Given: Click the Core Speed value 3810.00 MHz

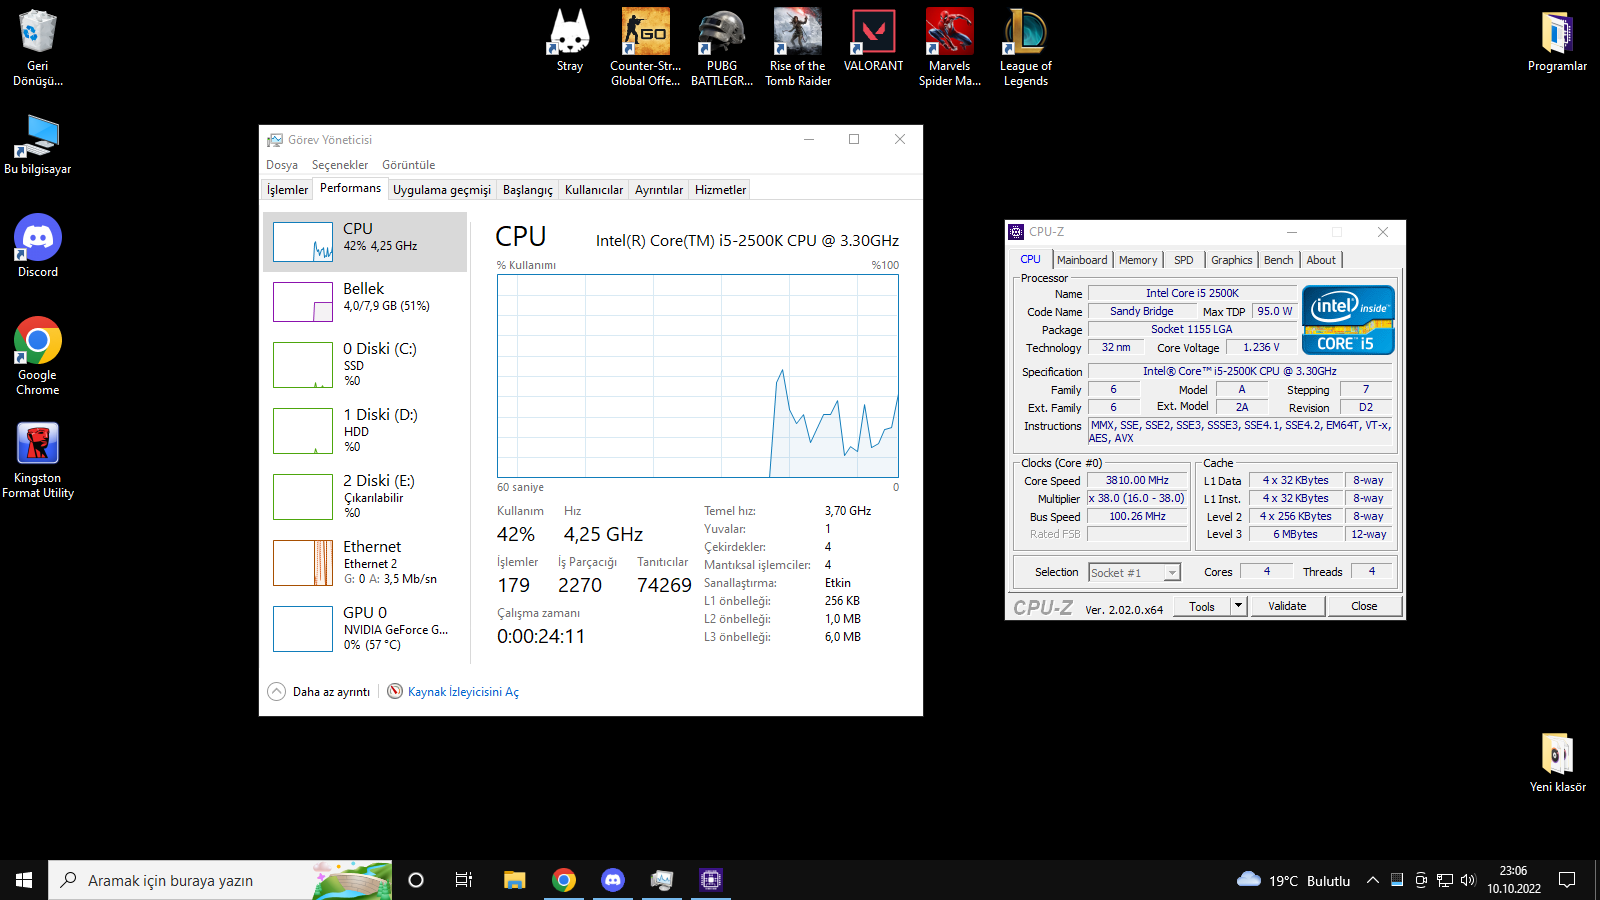Looking at the screenshot, I should coord(1137,481).
